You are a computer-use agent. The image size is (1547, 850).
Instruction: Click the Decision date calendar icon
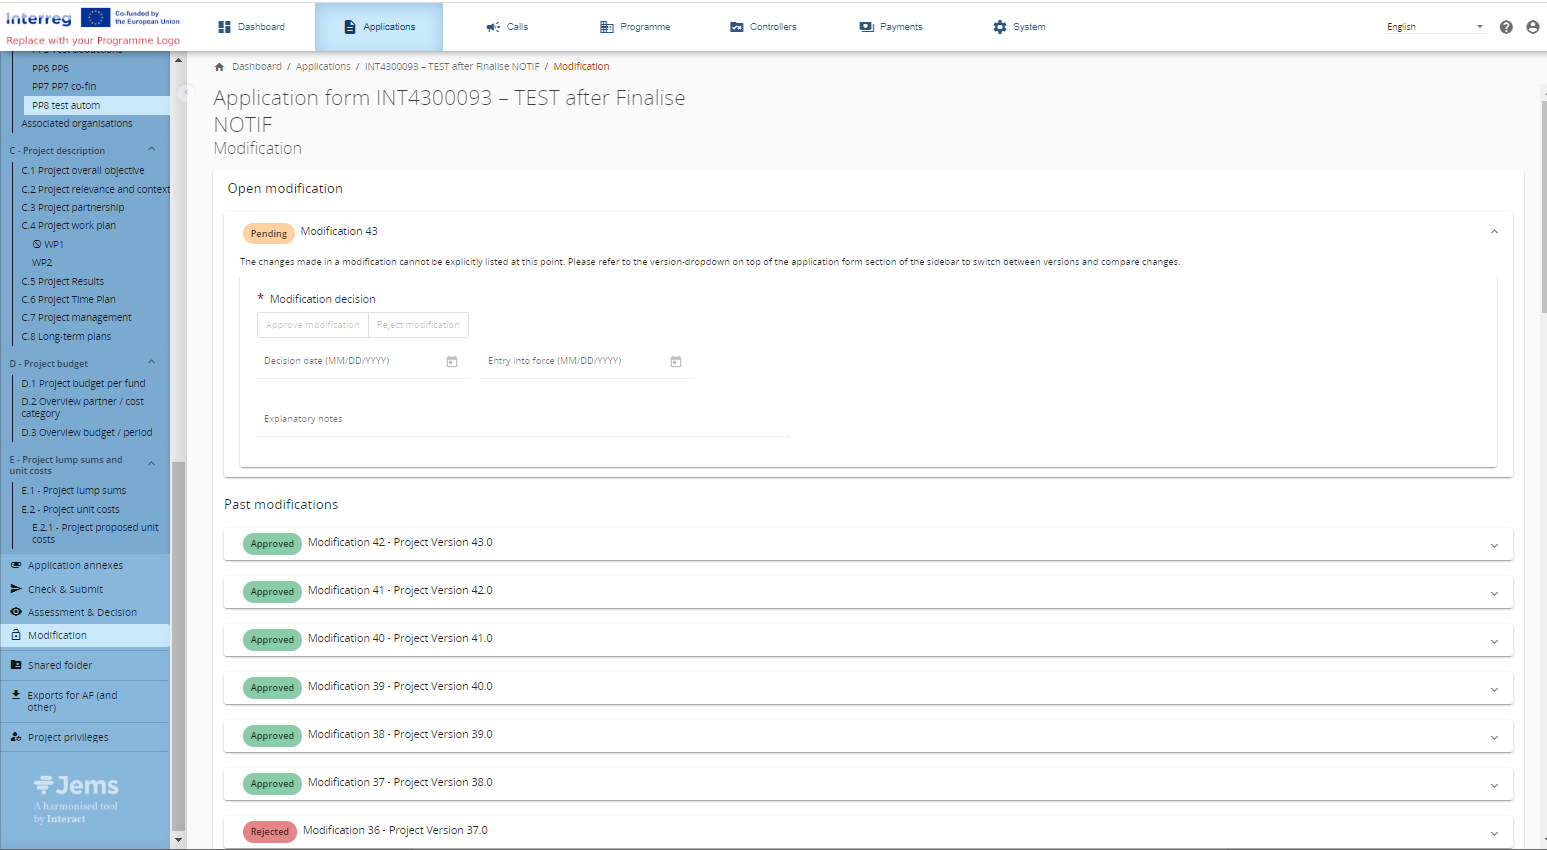pyautogui.click(x=452, y=362)
